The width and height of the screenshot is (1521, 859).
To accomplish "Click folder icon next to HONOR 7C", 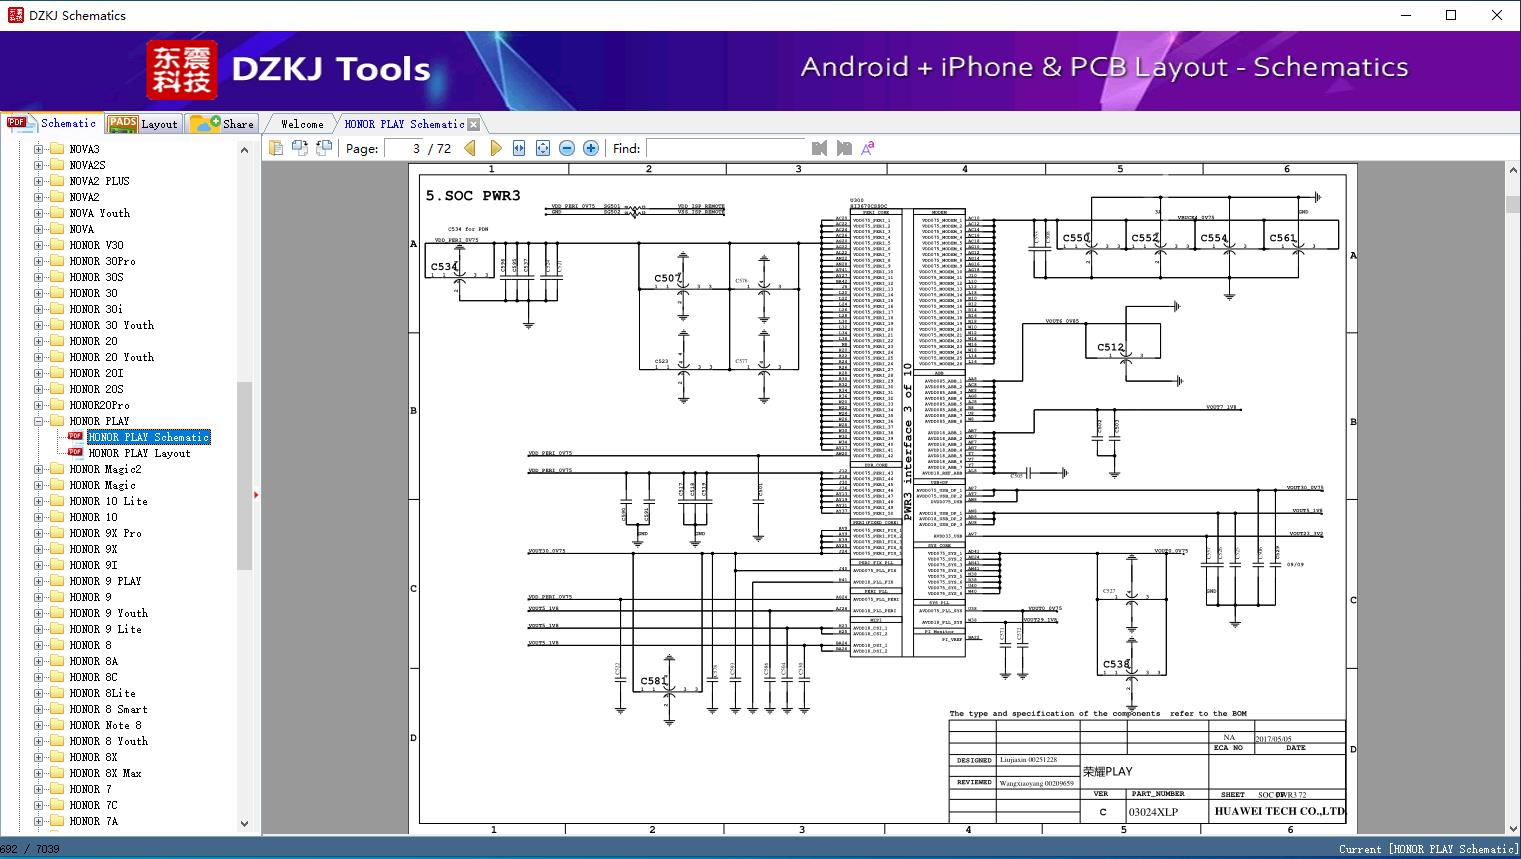I will (56, 805).
